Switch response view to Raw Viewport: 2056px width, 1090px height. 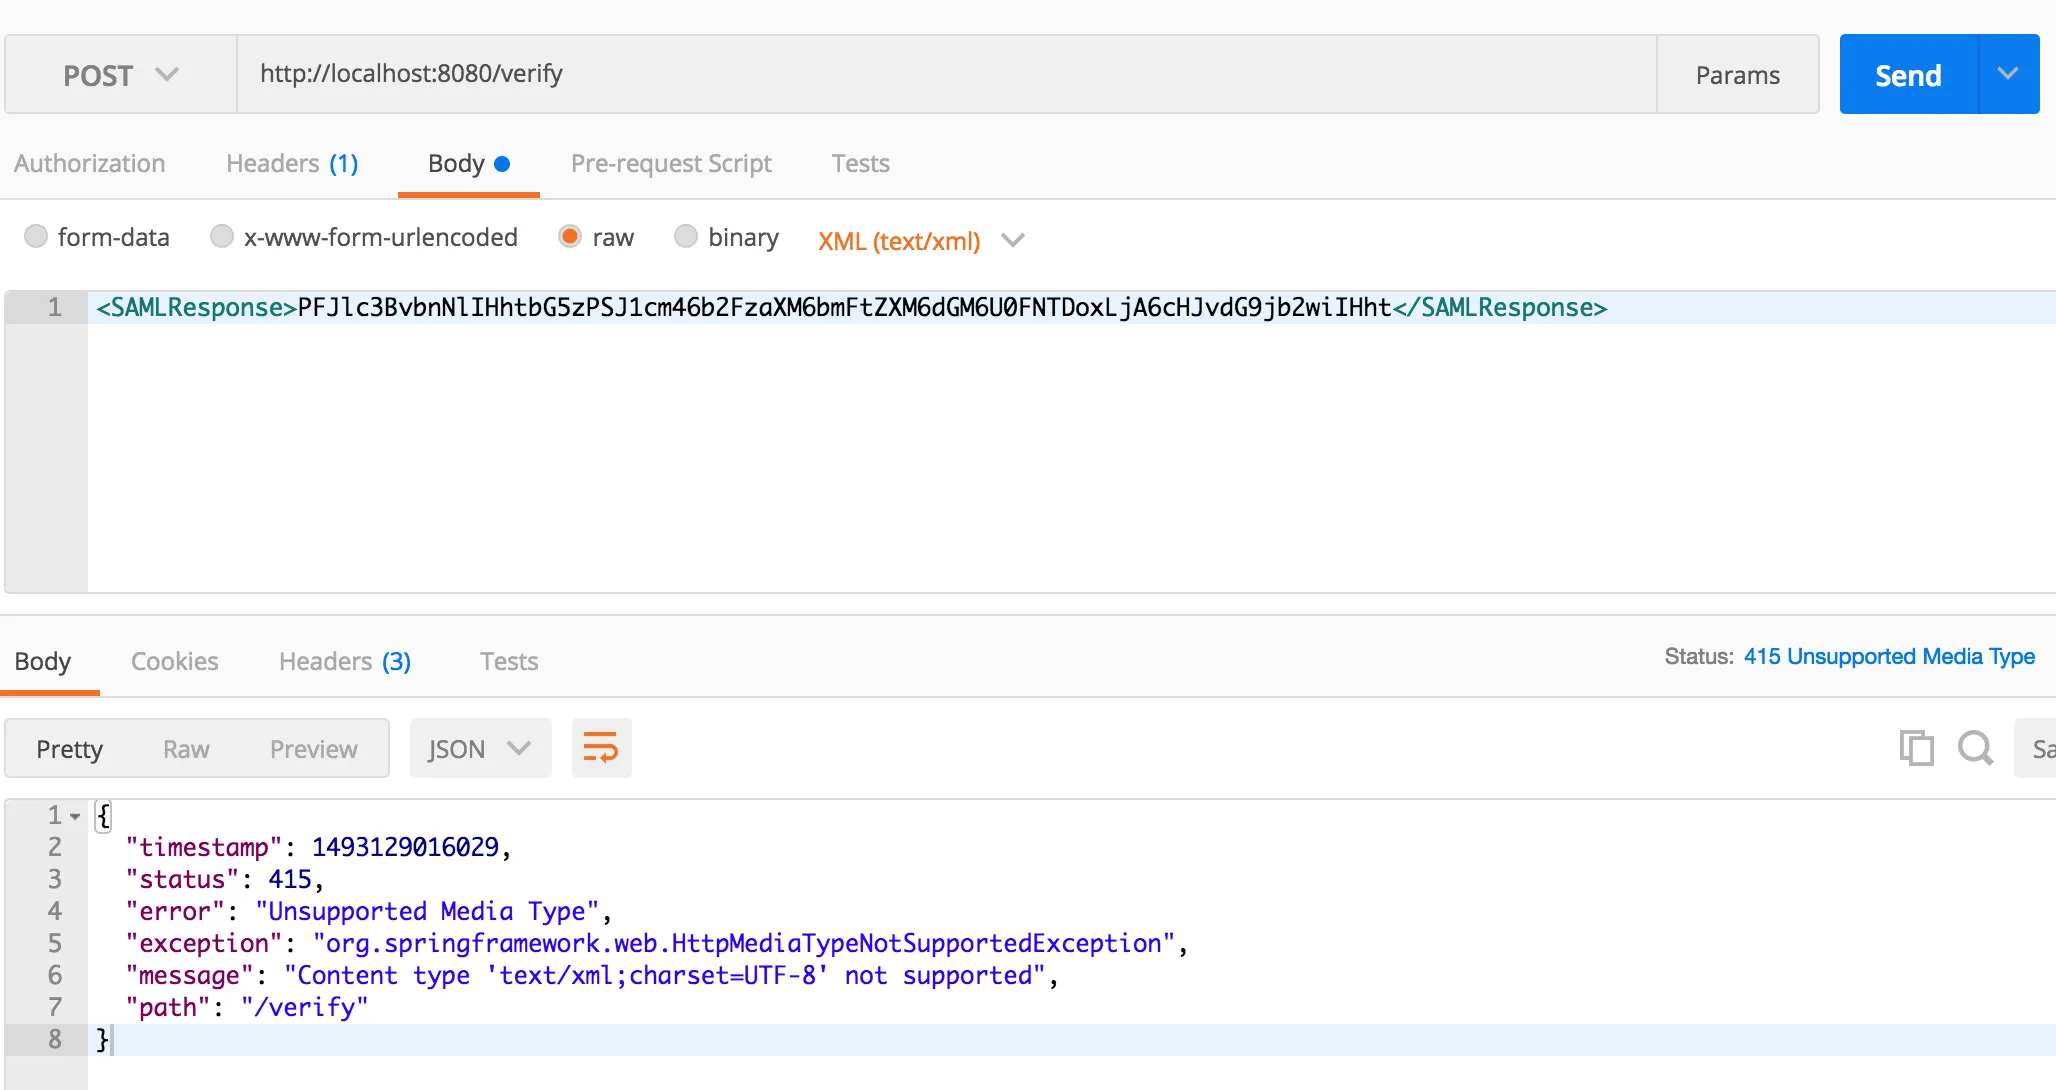tap(186, 749)
